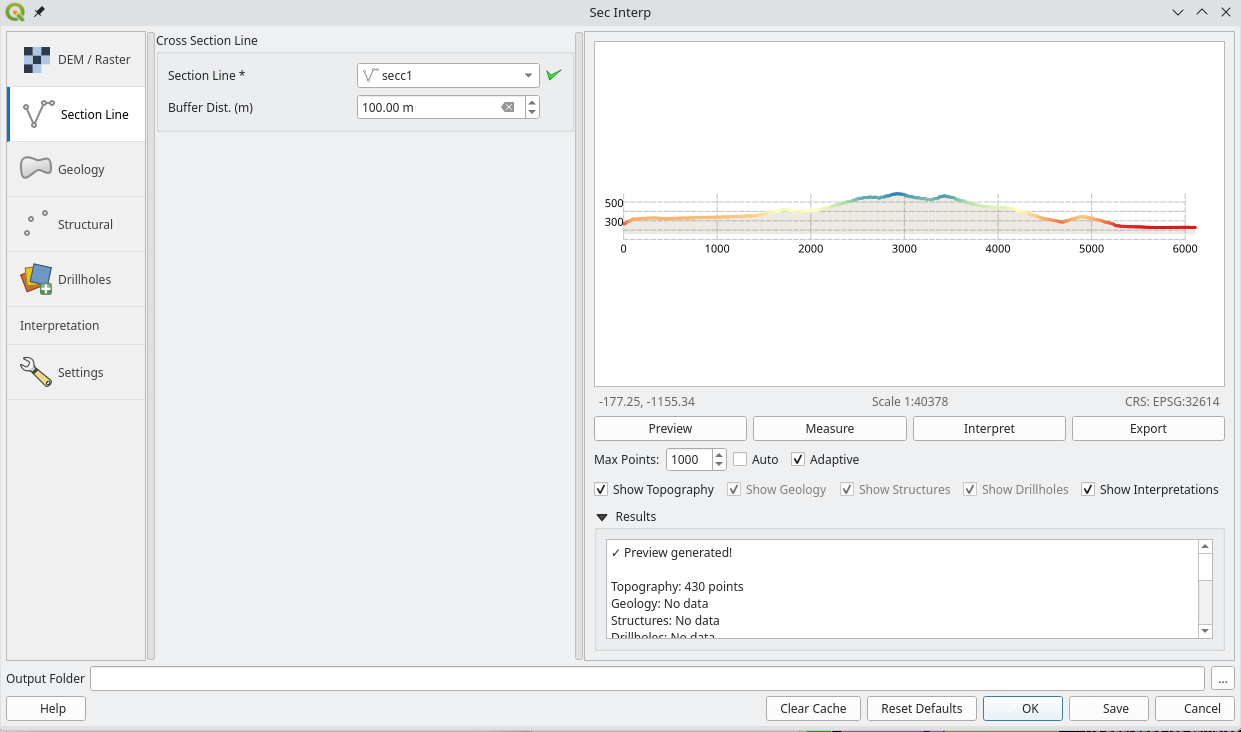The height and width of the screenshot is (732, 1241).
Task: Select the Geology polygon icon
Action: click(36, 169)
